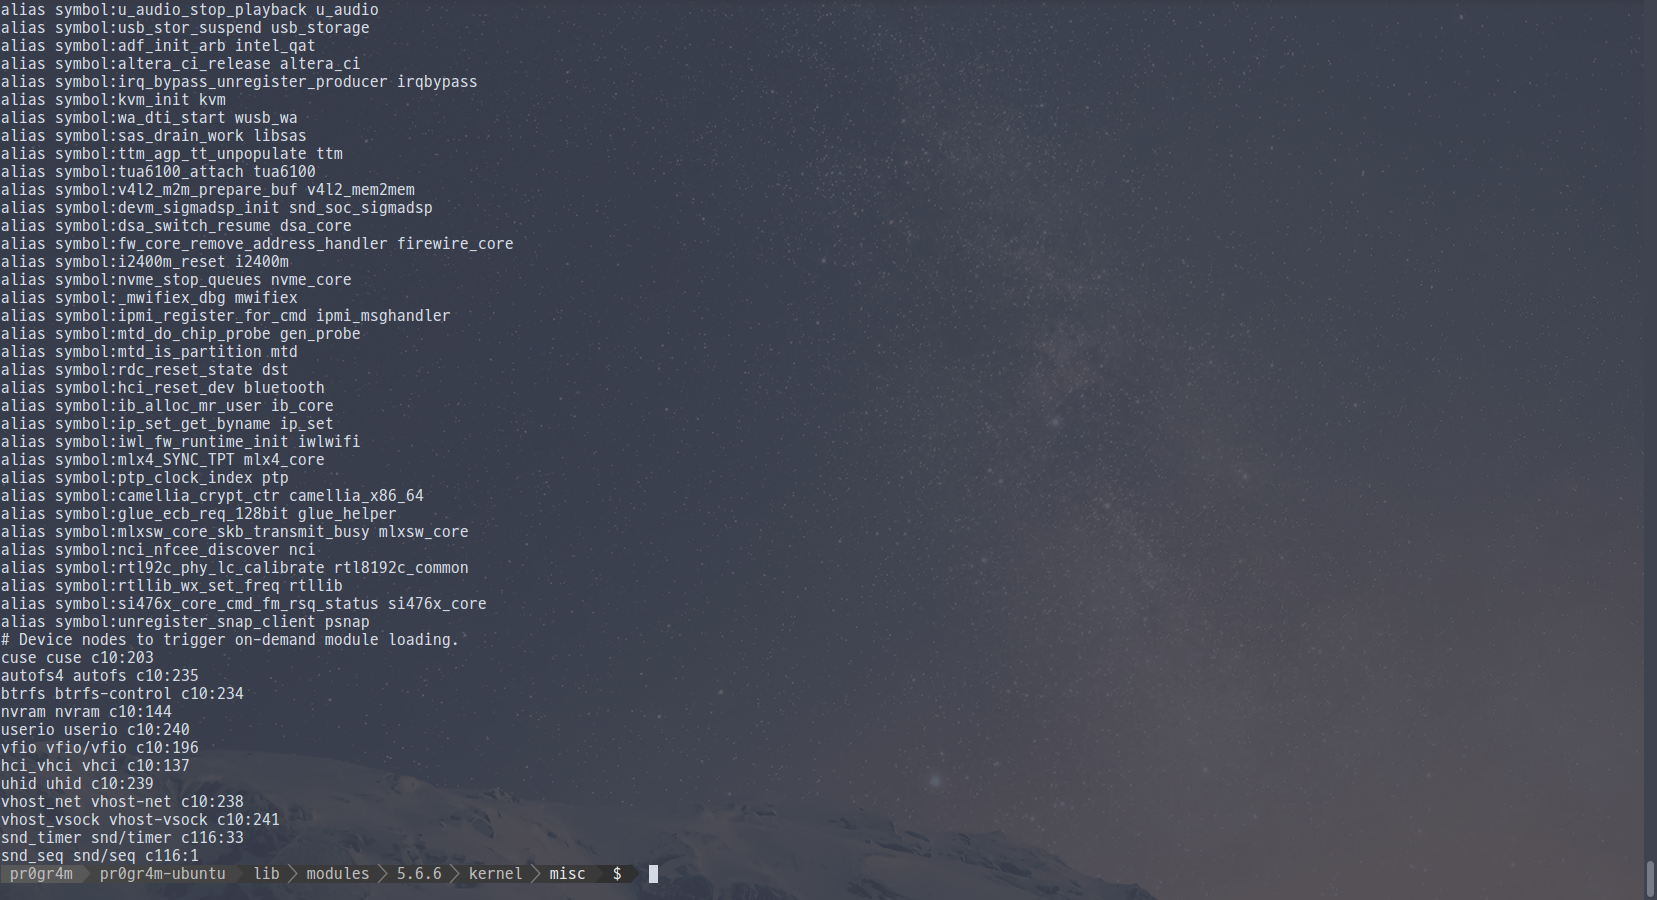
Task: Click the adf_init_arb intel_qat alias line
Action: pyautogui.click(x=158, y=46)
